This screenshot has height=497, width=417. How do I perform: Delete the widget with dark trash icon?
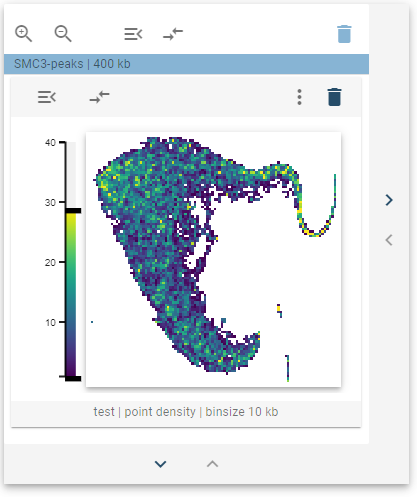coord(334,97)
